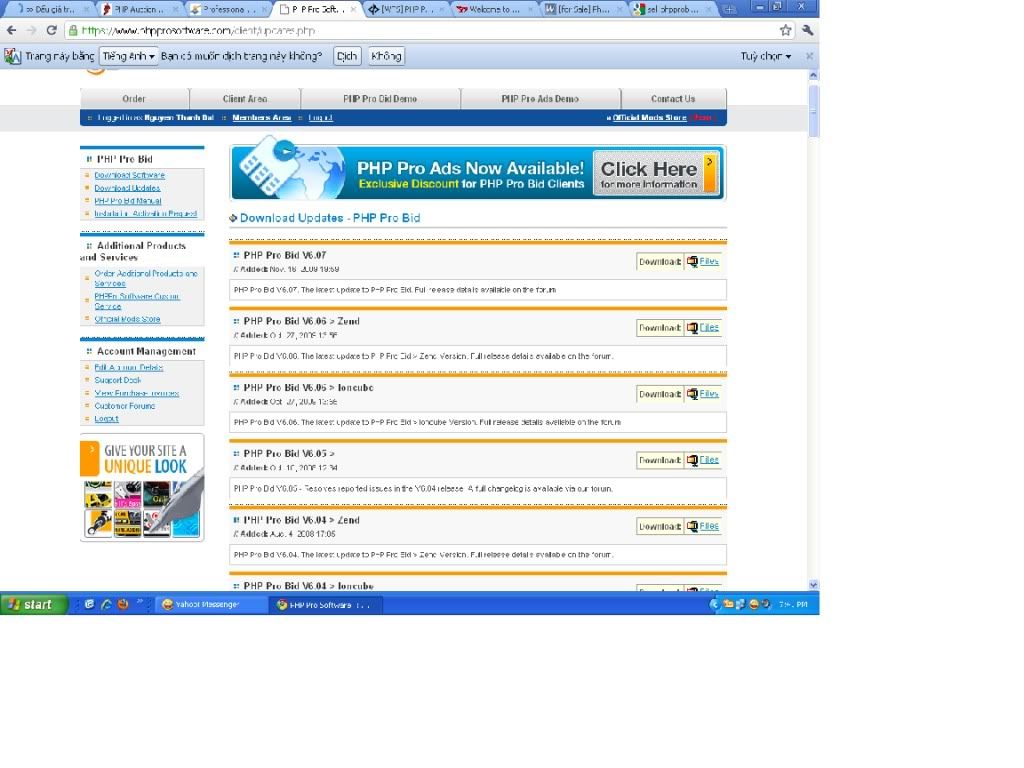The height and width of the screenshot is (768, 1024).
Task: Open Members Area link in the blue bar
Action: click(x=262, y=118)
